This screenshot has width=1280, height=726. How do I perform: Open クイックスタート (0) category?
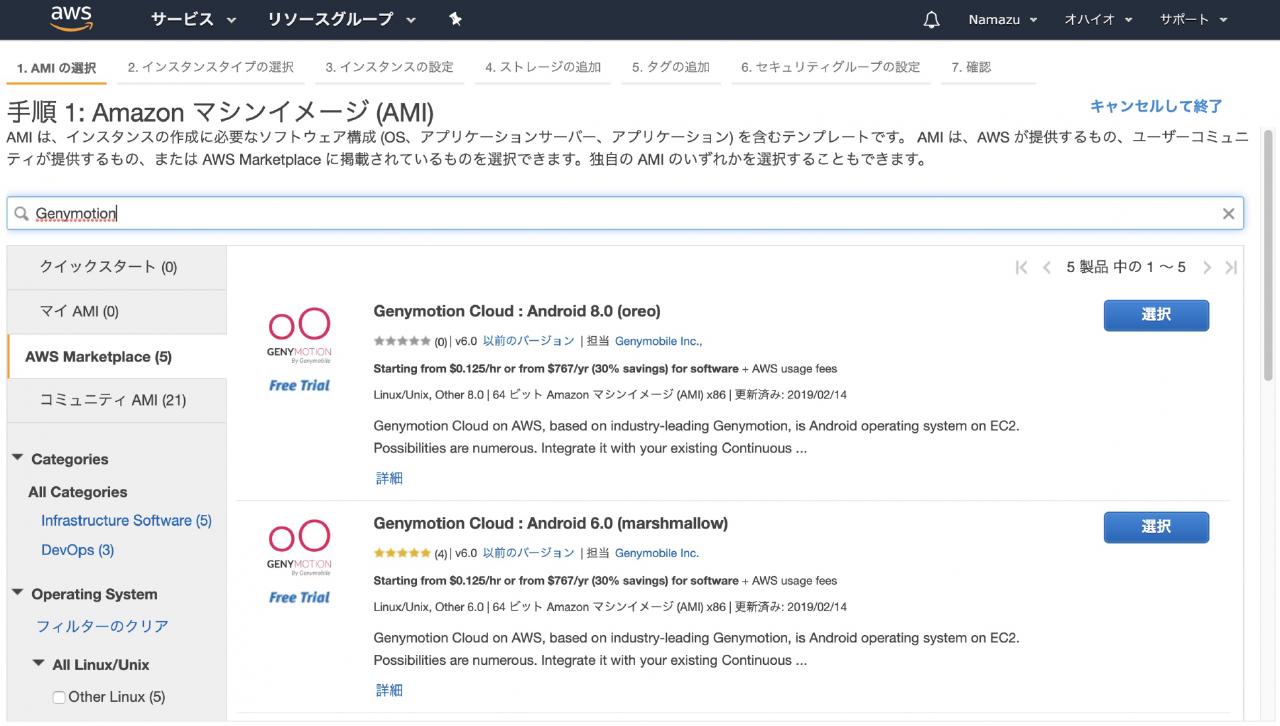coord(117,267)
